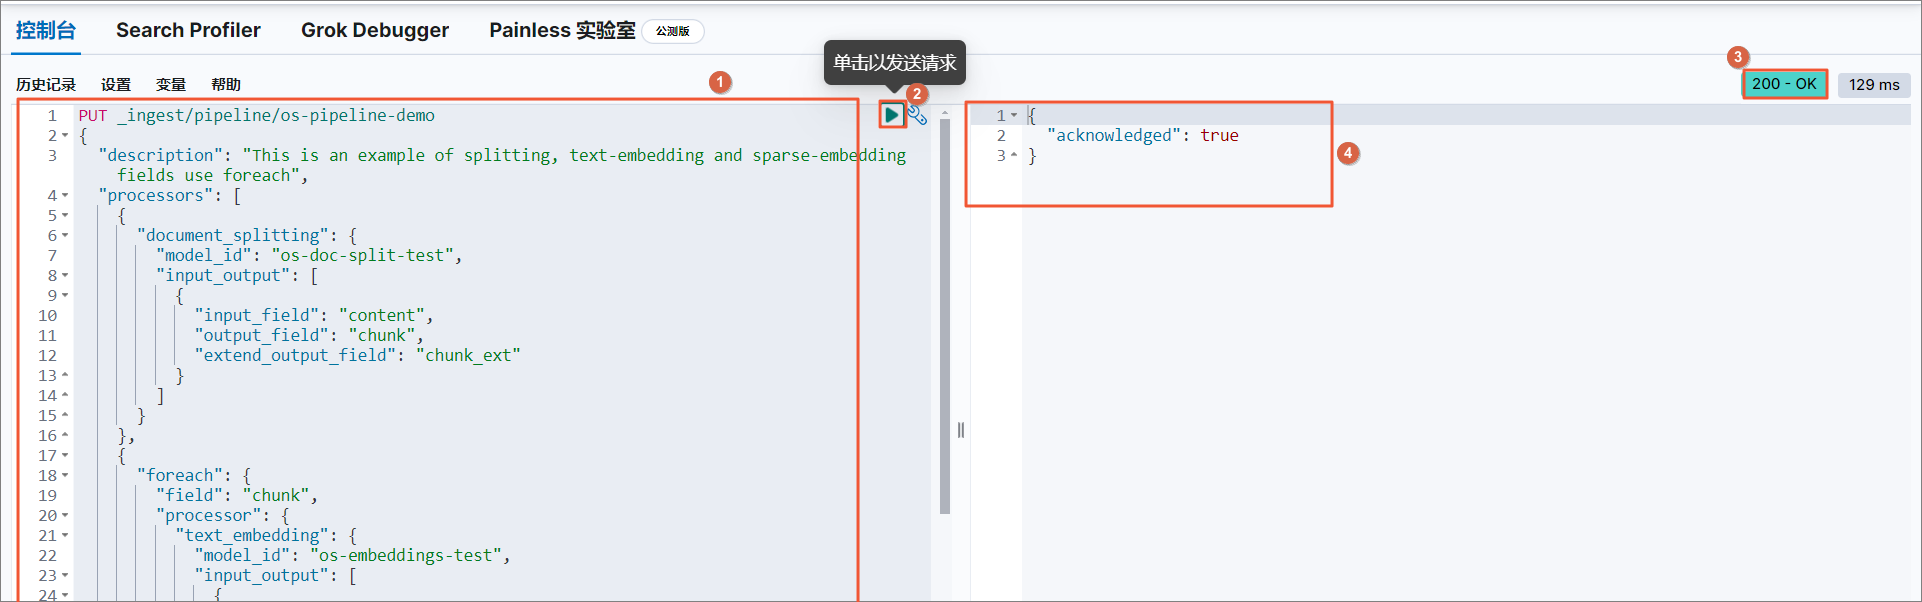Click the "field": "chunk" line

click(x=237, y=495)
